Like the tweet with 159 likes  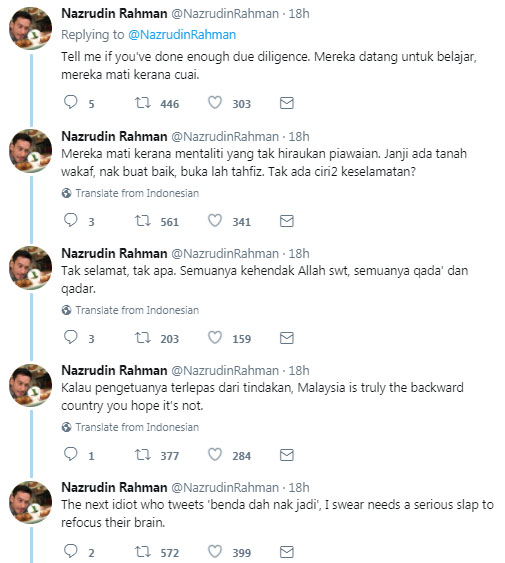(215, 337)
